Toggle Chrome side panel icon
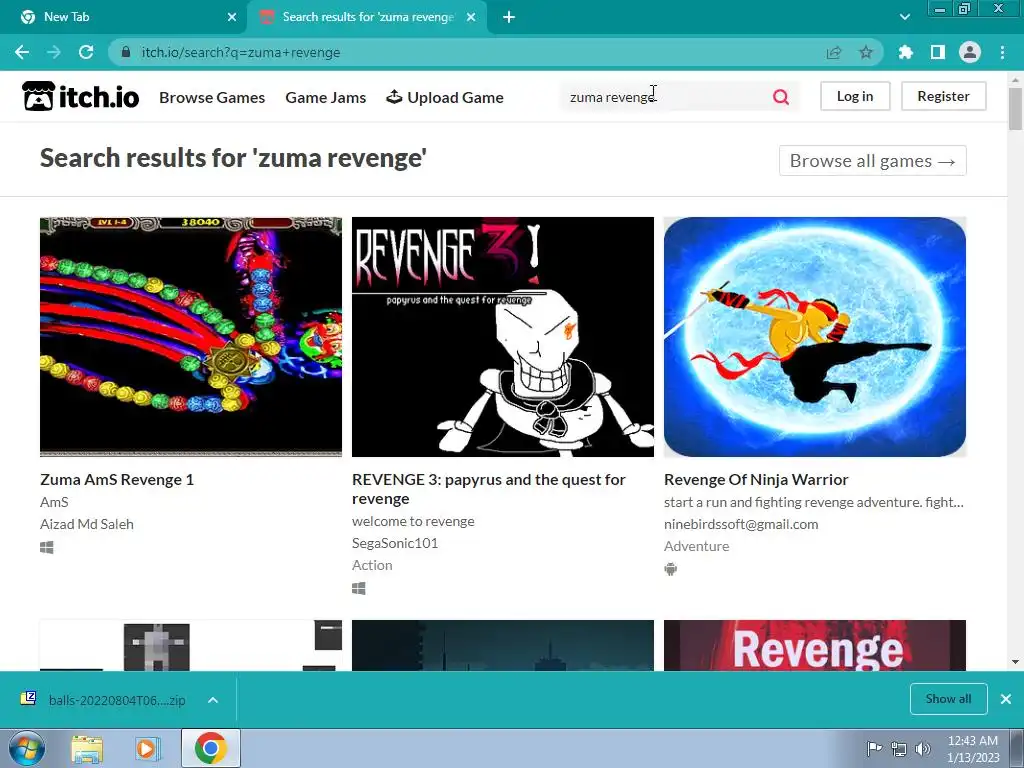This screenshot has height=768, width=1024. pyautogui.click(x=938, y=52)
